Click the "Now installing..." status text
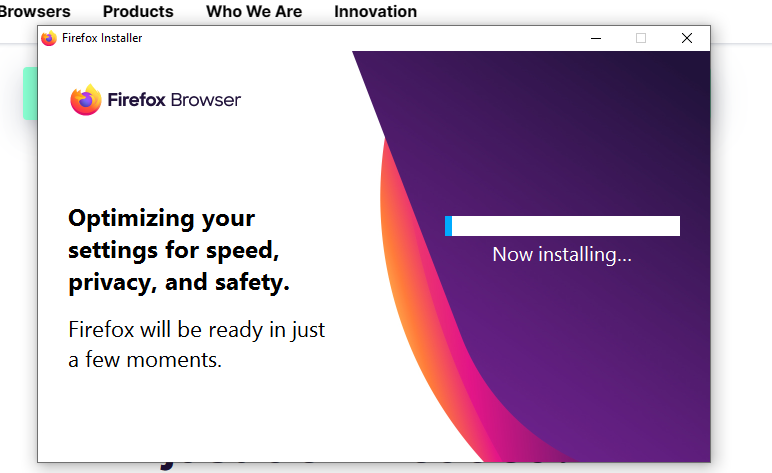Viewport: 772px width, 473px height. tap(562, 255)
